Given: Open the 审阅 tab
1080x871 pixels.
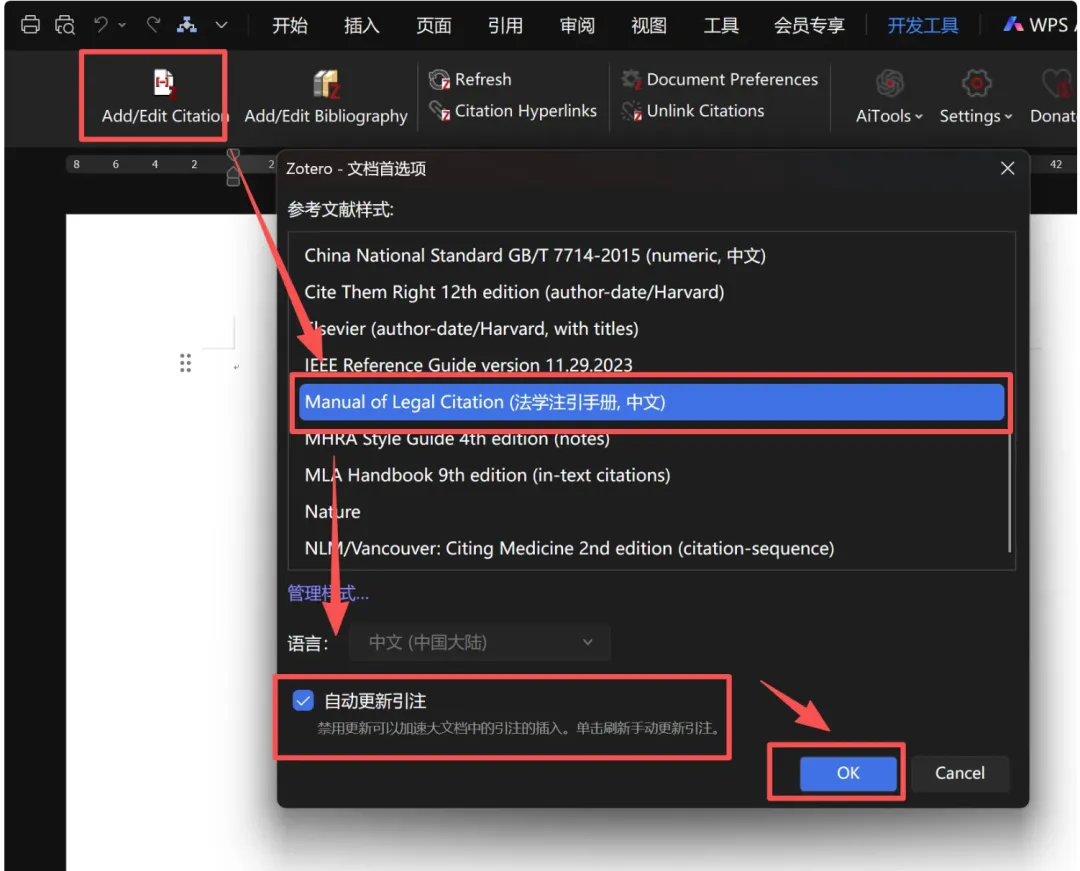Looking at the screenshot, I should pos(577,25).
